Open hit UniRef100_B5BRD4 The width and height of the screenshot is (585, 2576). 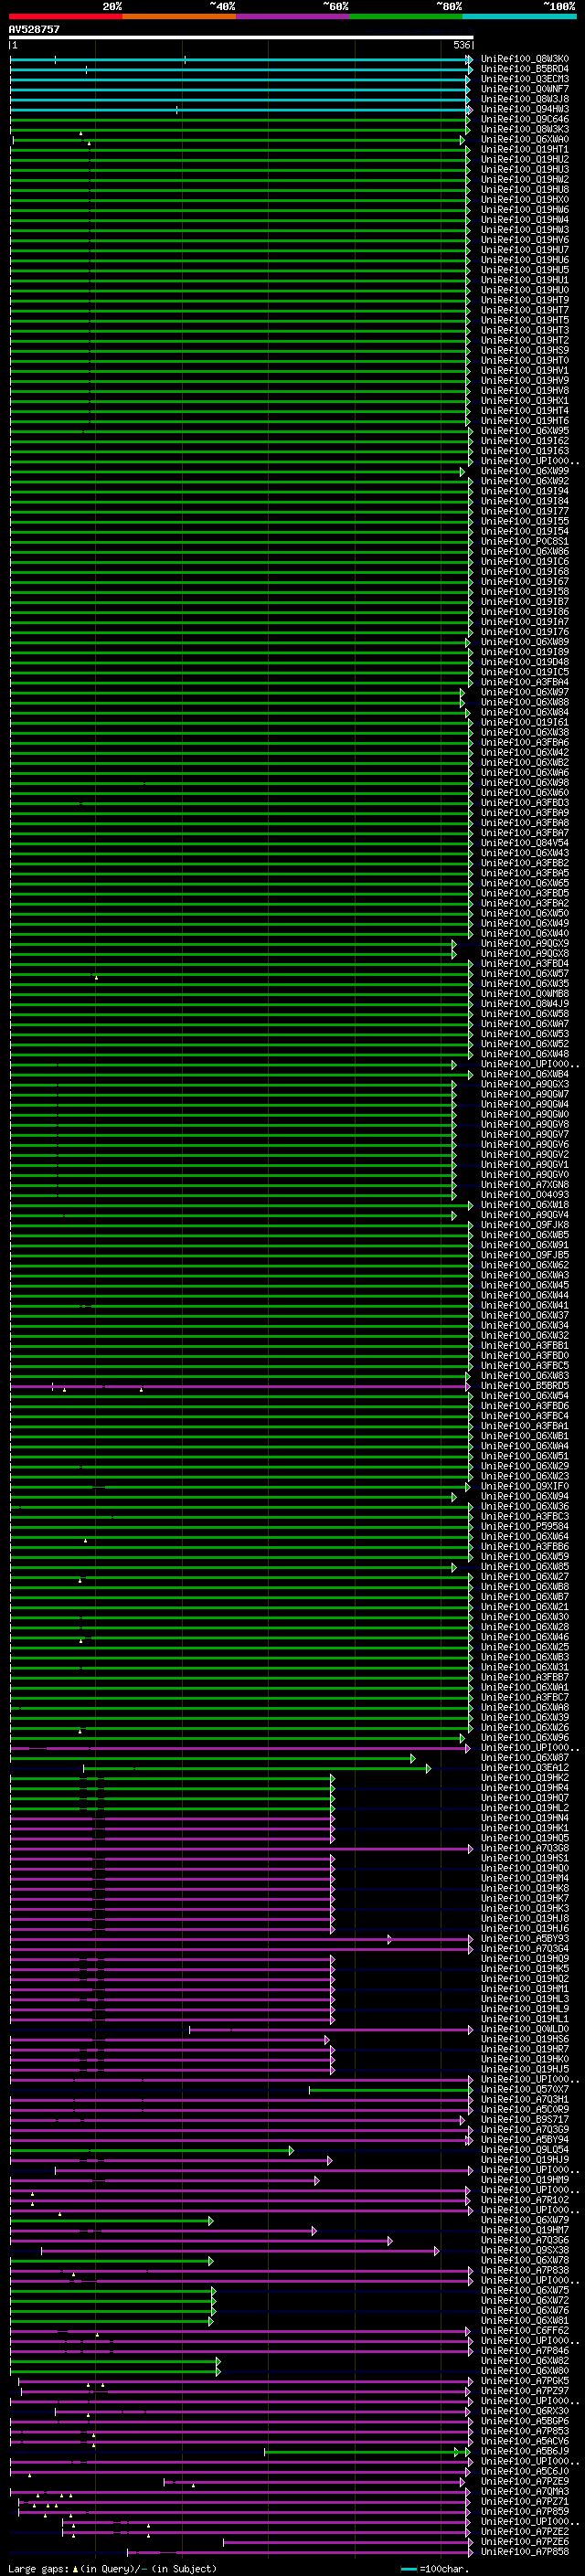[x=525, y=69]
